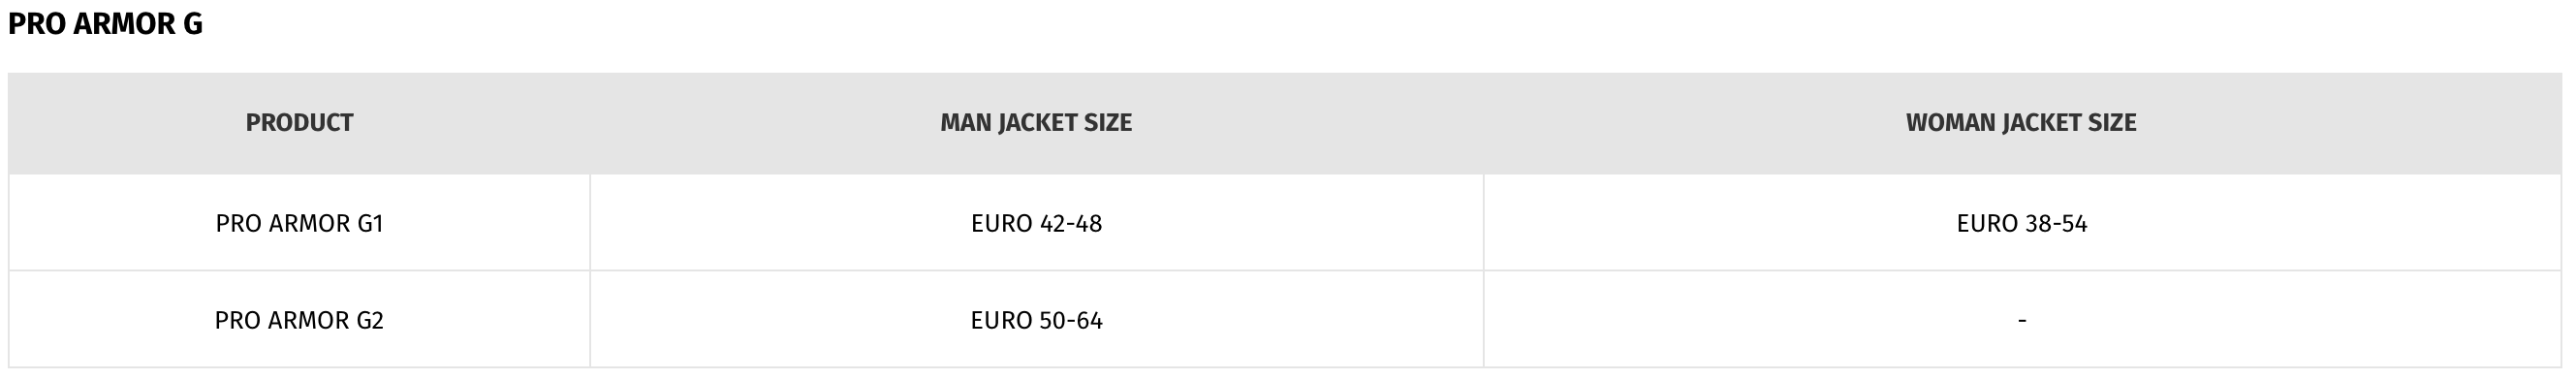Choose the G2 row's man jacket size value

[1036, 320]
